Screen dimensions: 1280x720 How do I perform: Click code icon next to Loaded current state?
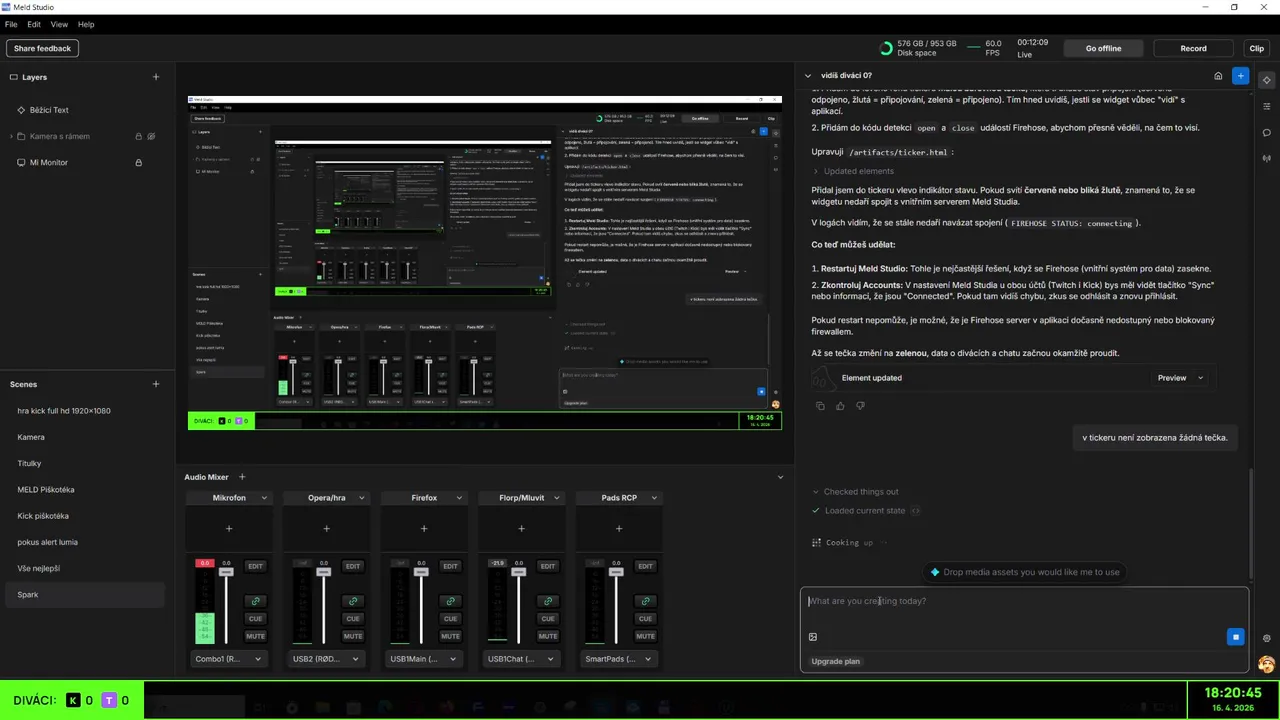tap(915, 511)
